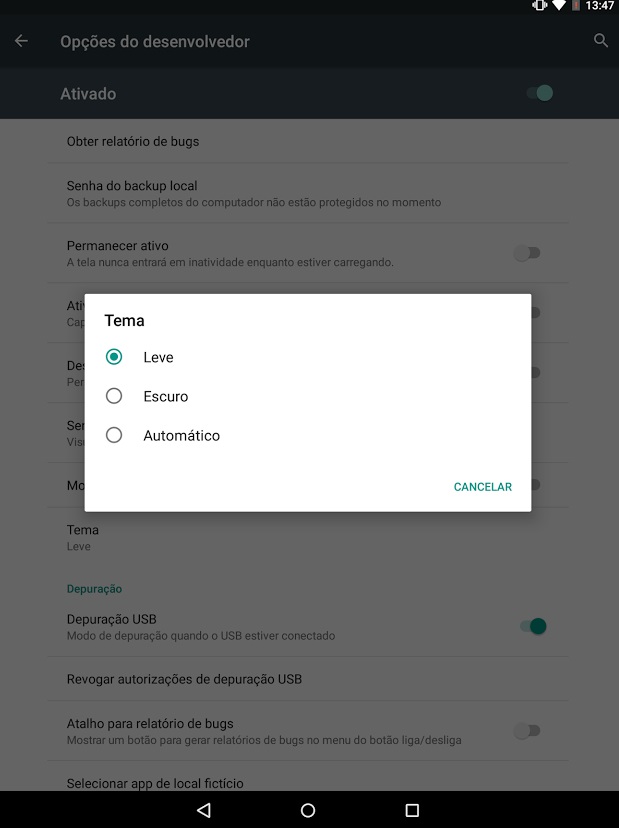
Task: Toggle the Ativado developer options switch
Action: point(540,93)
